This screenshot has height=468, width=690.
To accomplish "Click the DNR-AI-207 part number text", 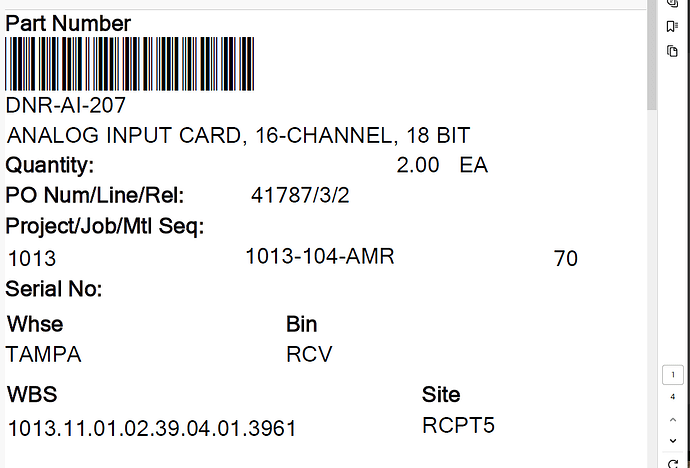I will [66, 105].
